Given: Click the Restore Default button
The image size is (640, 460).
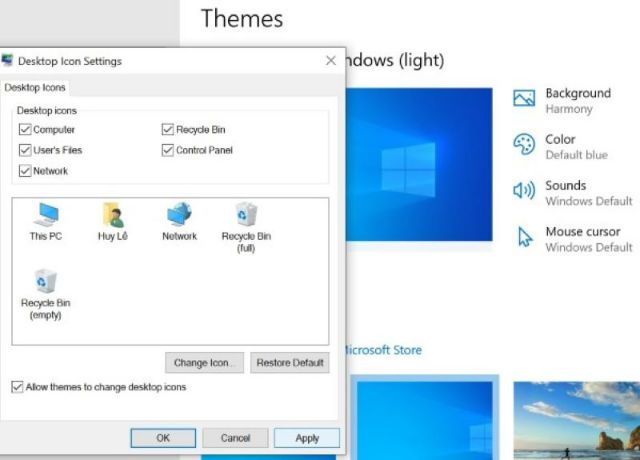Looking at the screenshot, I should (290, 363).
